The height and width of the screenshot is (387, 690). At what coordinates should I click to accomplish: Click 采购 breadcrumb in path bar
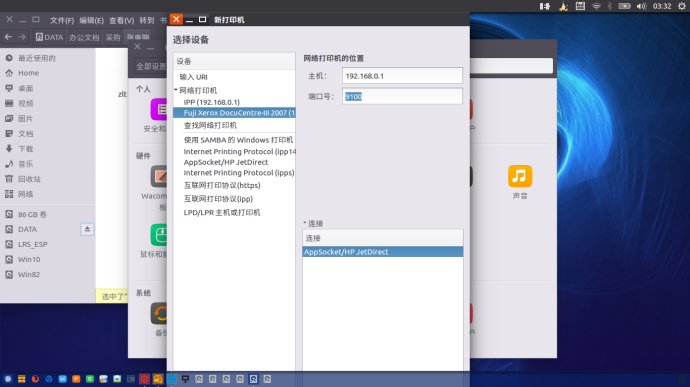[x=113, y=37]
